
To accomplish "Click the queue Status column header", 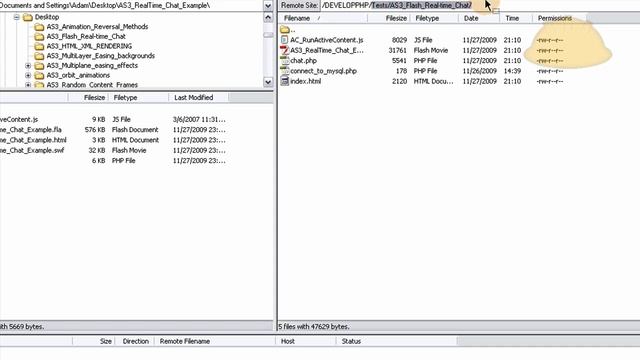I will click(x=396, y=341).
